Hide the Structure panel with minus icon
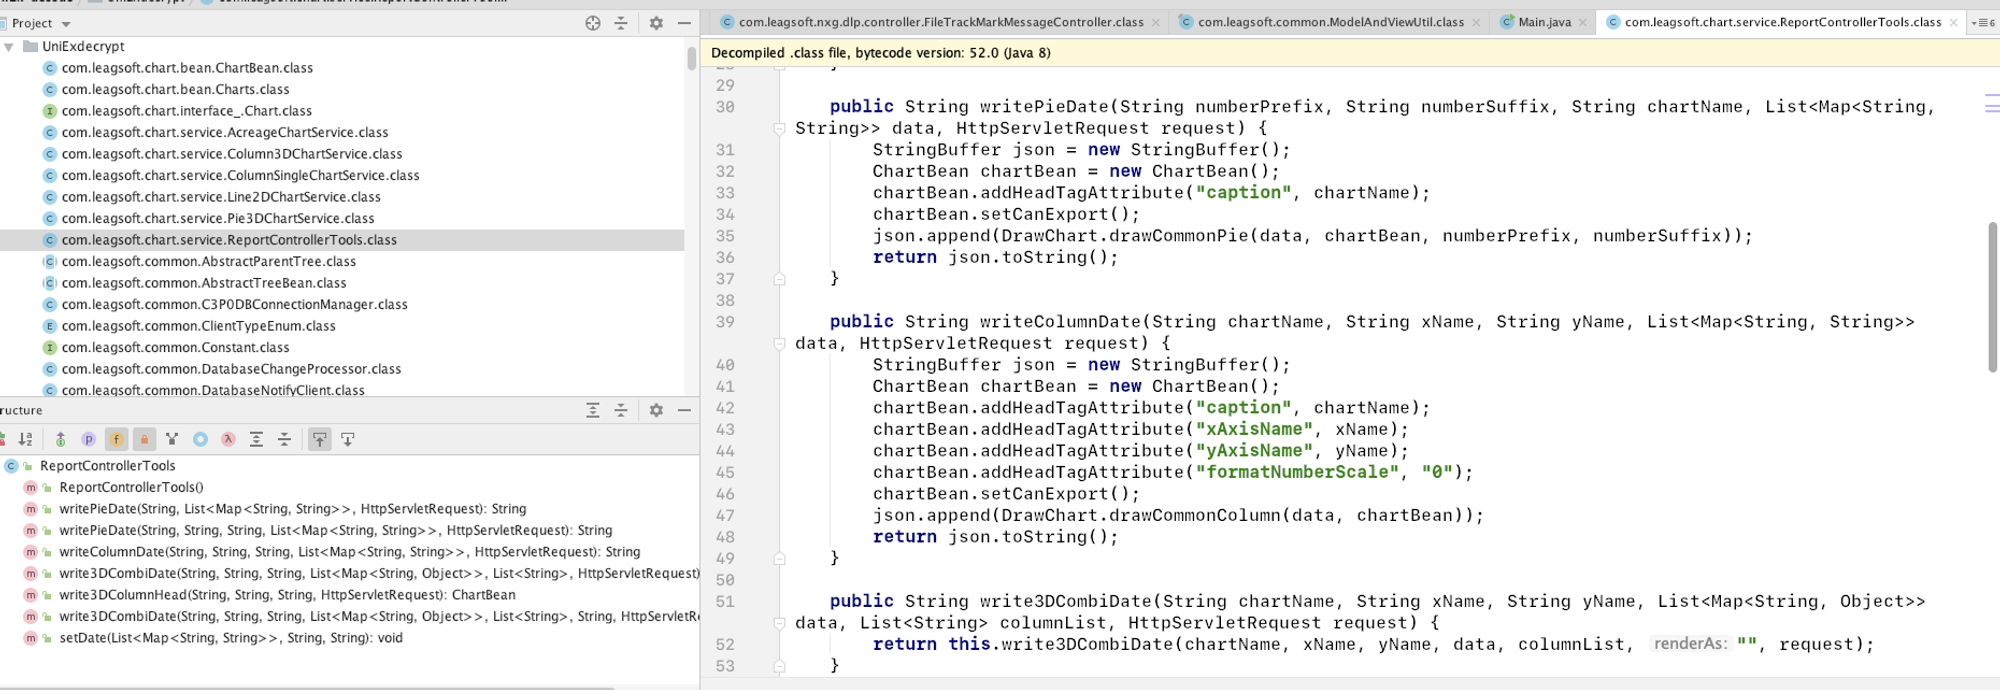Screen dimensions: 2000x690 [x=684, y=410]
